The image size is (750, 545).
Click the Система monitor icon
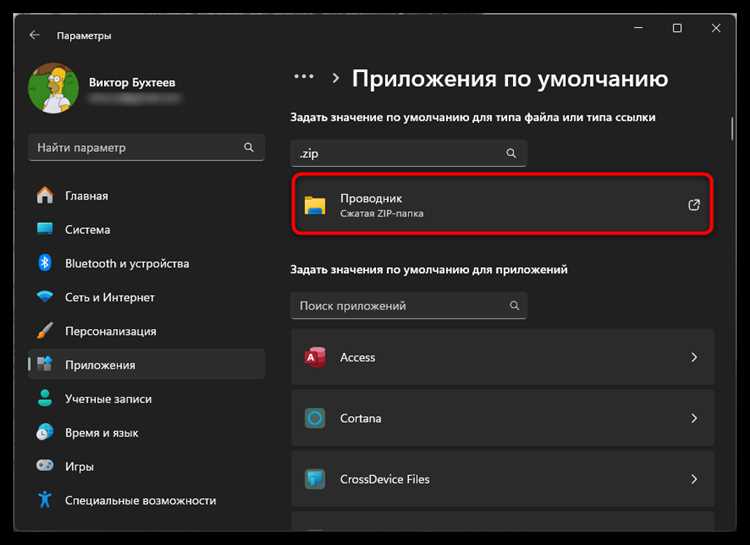coord(45,229)
